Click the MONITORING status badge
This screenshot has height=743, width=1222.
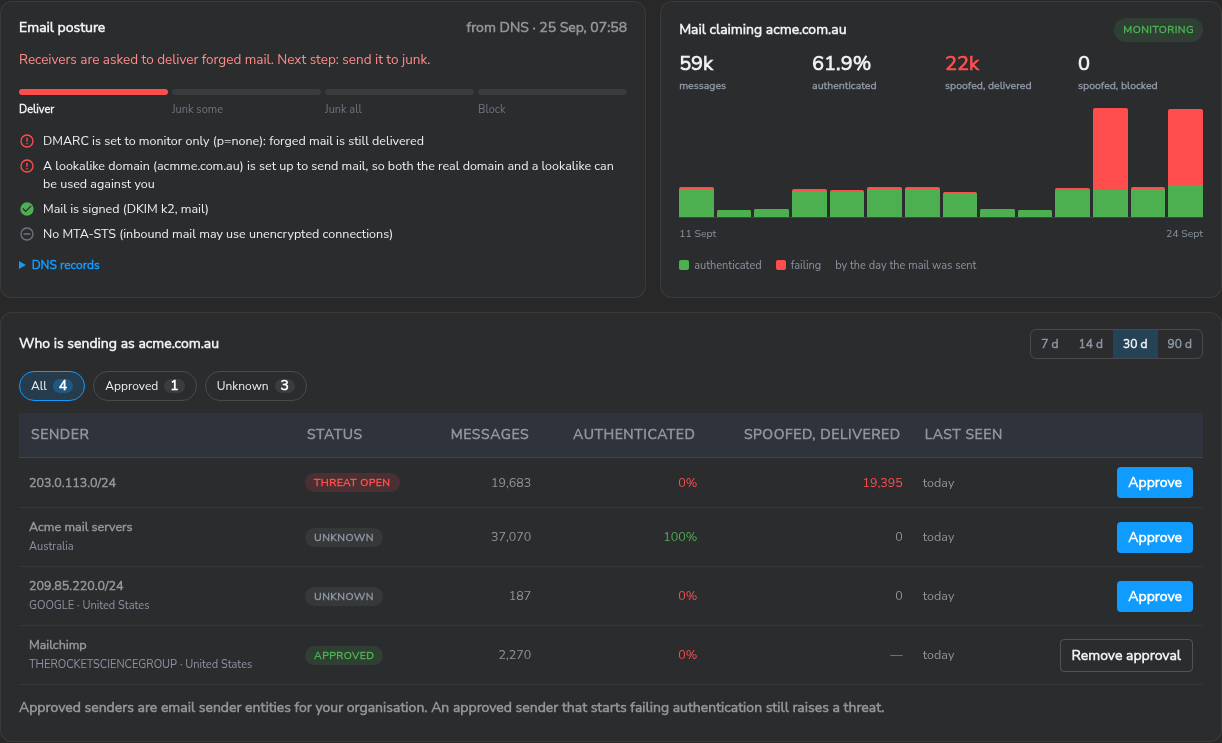1158,30
